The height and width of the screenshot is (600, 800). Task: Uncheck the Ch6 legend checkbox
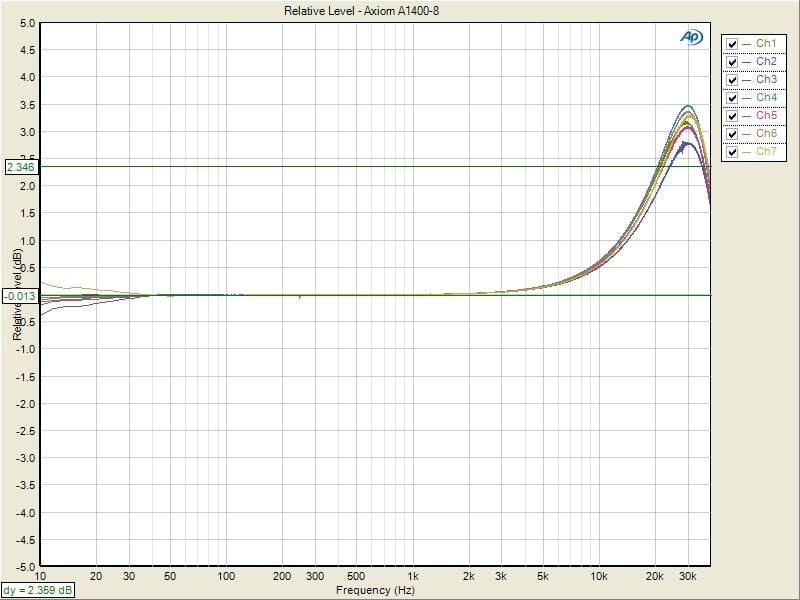[733, 134]
